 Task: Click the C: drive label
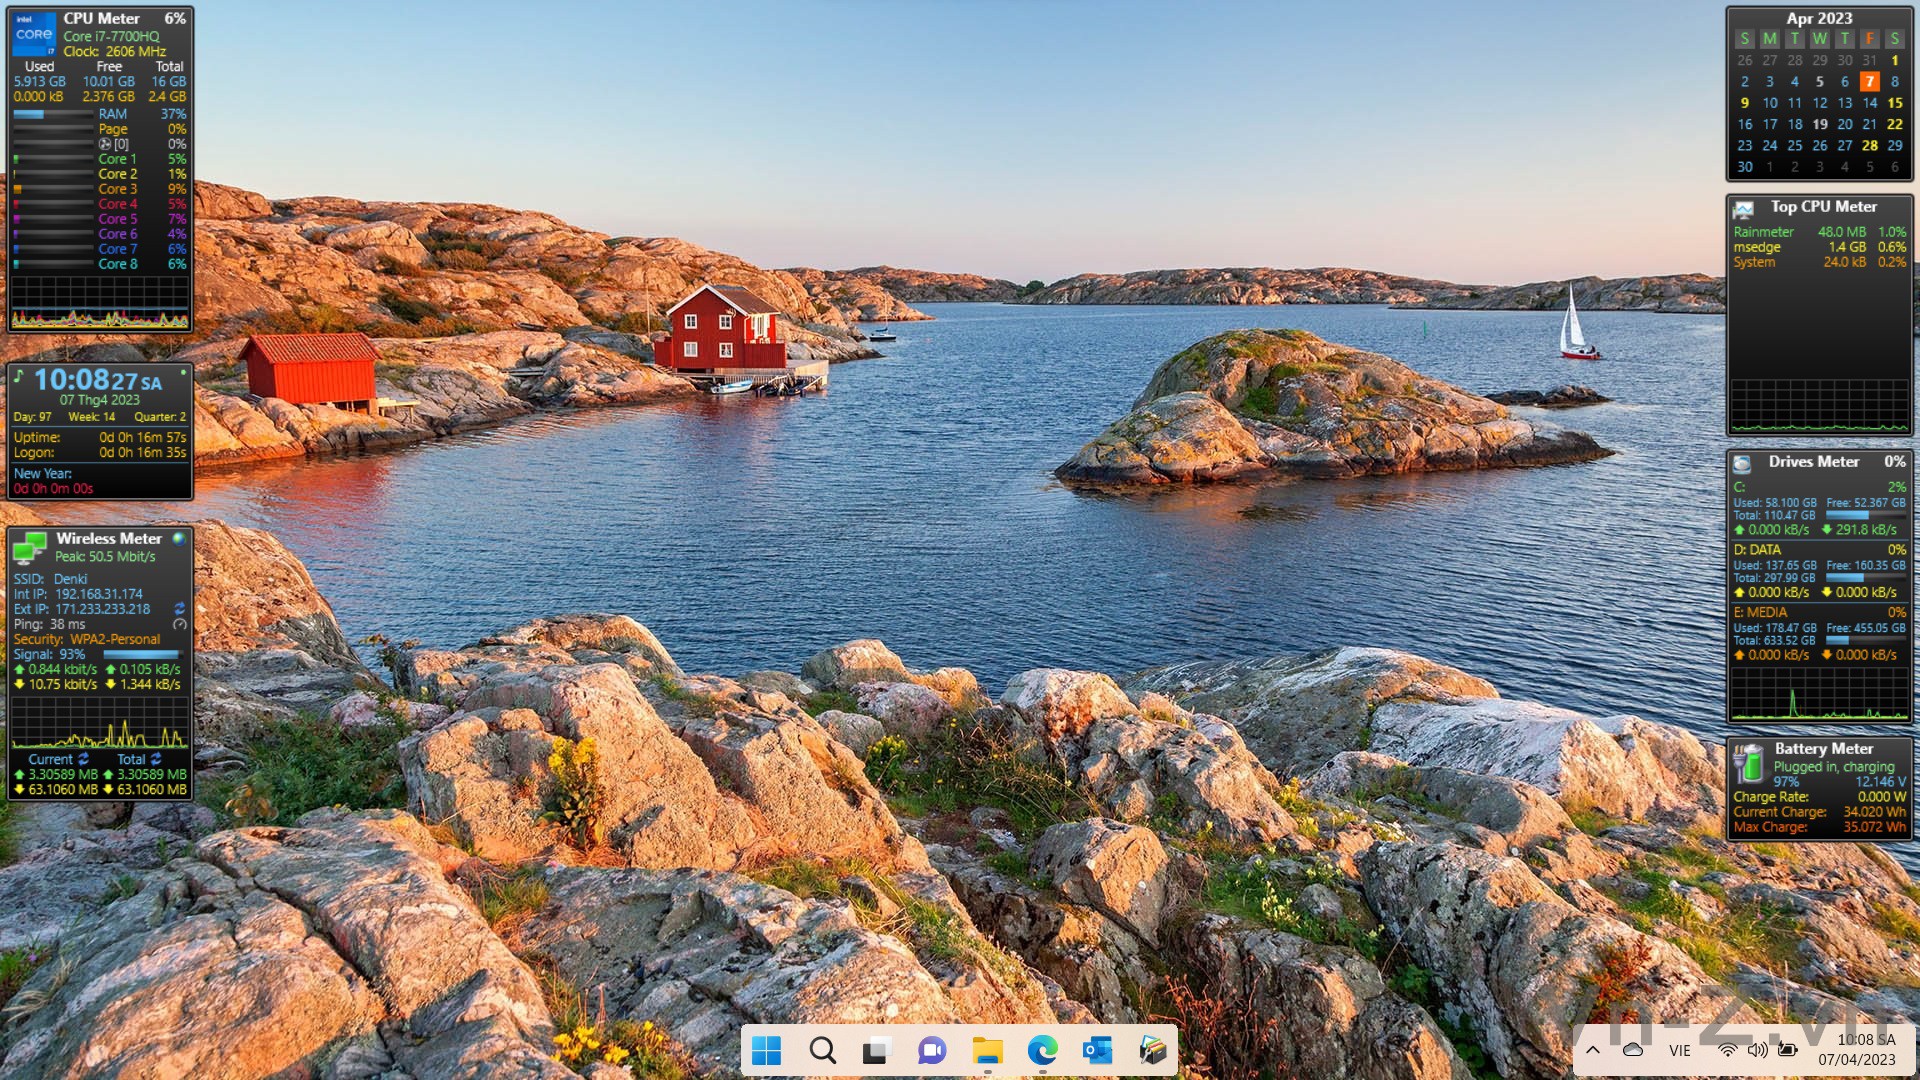(1739, 487)
